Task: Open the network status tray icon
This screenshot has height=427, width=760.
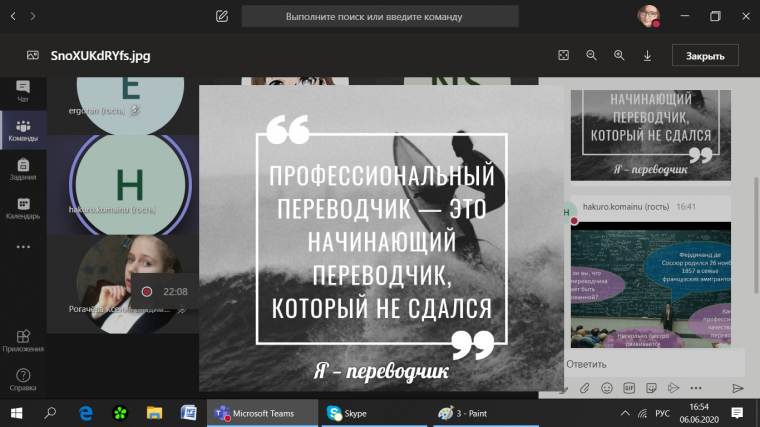Action: click(643, 413)
